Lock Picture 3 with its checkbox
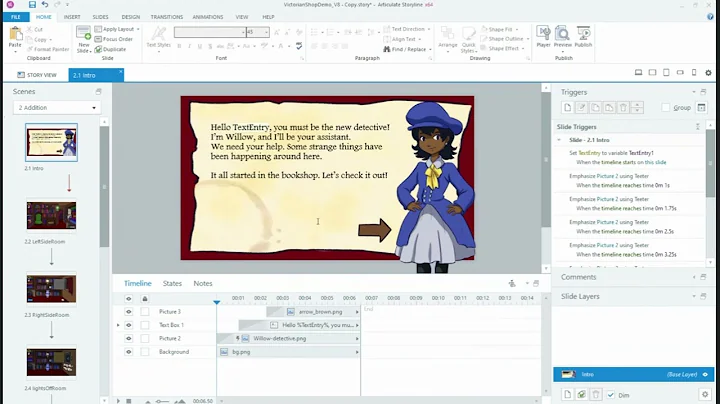This screenshot has width=720, height=404. coord(145,312)
